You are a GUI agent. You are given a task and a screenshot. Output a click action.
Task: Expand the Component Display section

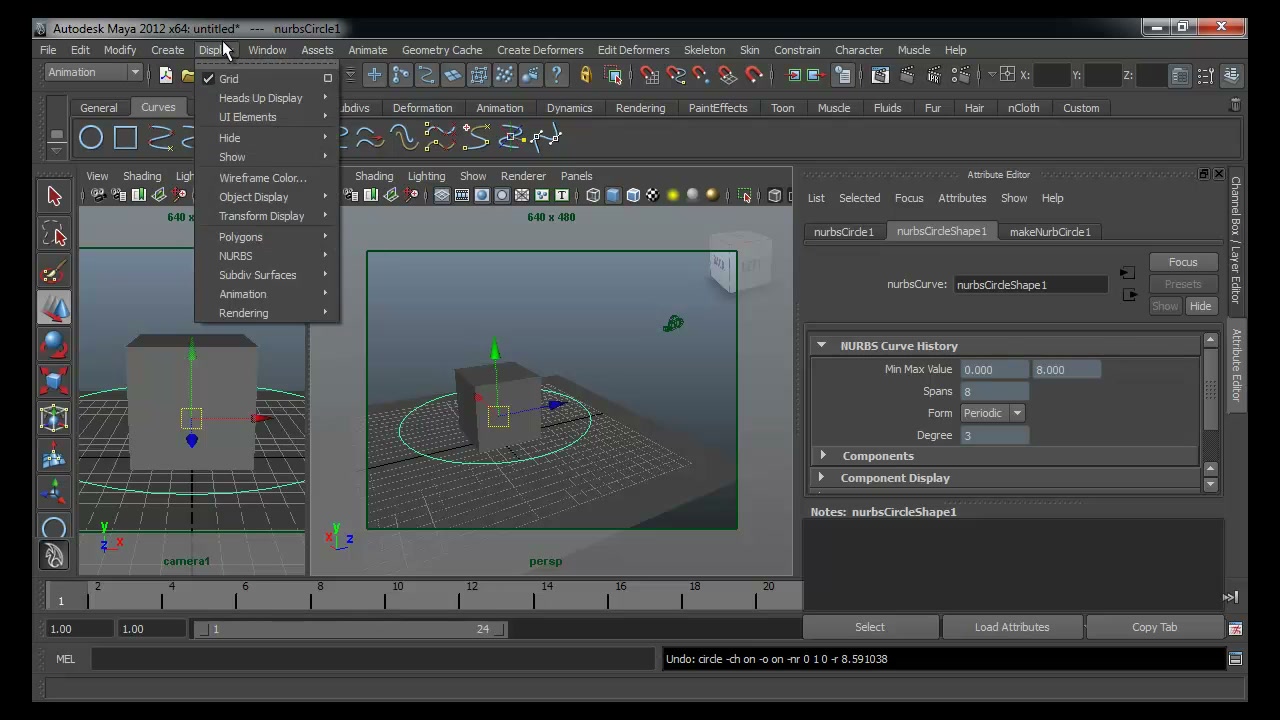822,478
